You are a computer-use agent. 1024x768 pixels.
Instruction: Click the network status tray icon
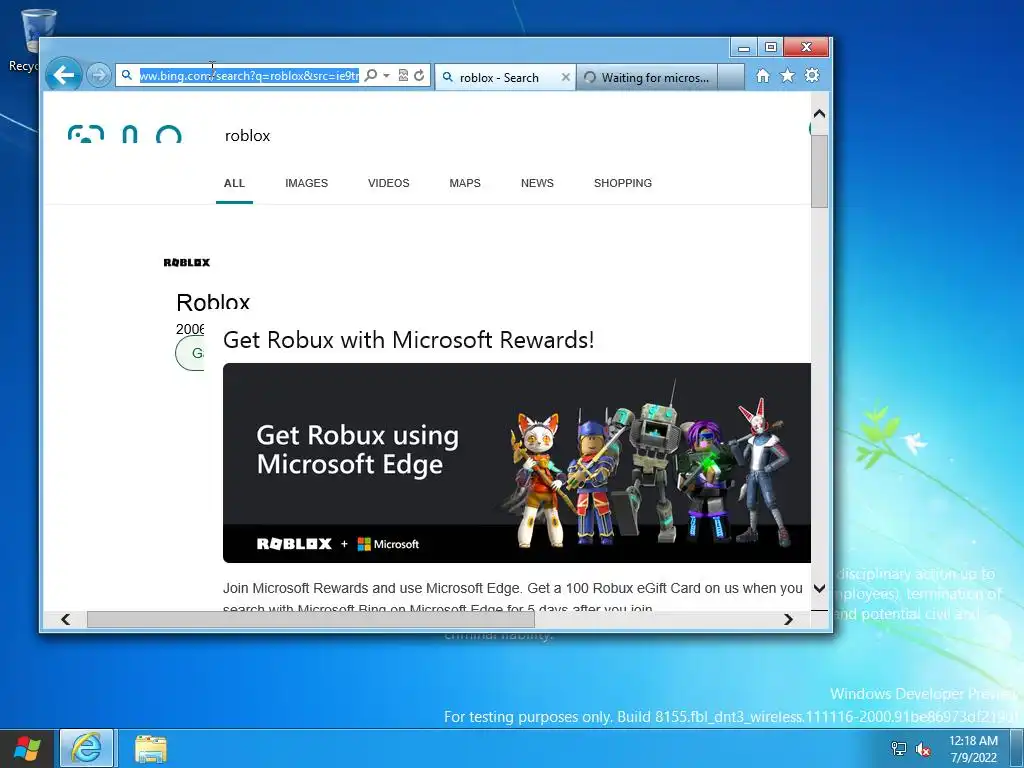899,749
